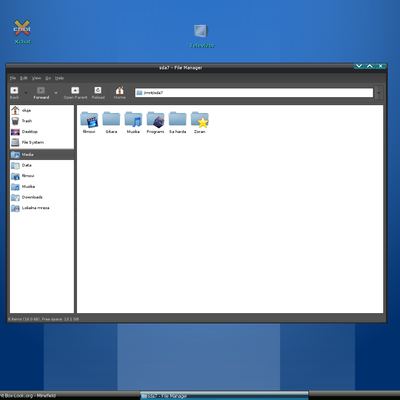Open File System in the sidebar
The width and height of the screenshot is (400, 400).
pyautogui.click(x=42, y=142)
